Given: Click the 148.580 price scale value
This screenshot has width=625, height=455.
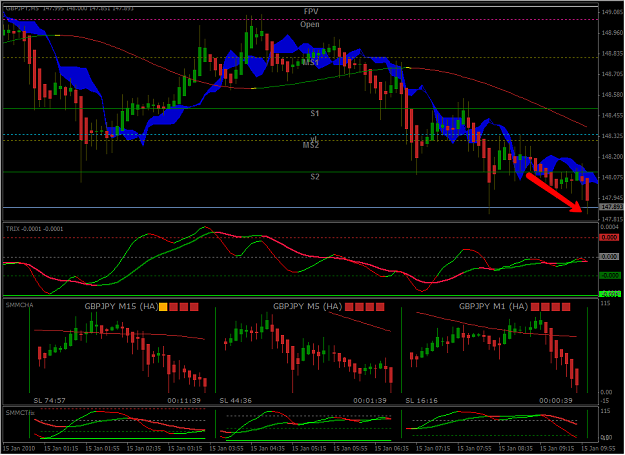Looking at the screenshot, I should click(x=612, y=95).
